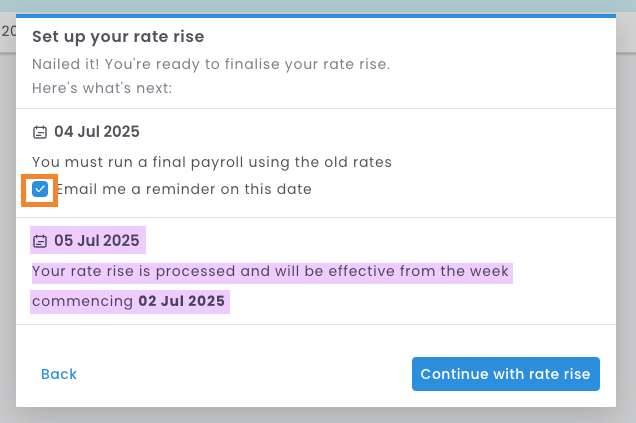Click the blue progress bar atop the dialog
The image size is (636, 423).
(x=316, y=16)
